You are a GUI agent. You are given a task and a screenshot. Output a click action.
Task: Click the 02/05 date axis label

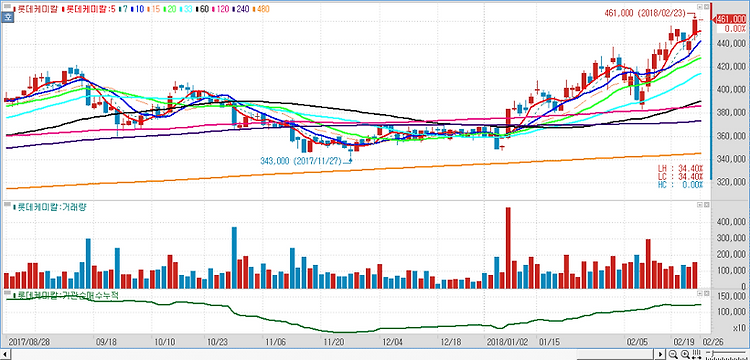tap(636, 342)
